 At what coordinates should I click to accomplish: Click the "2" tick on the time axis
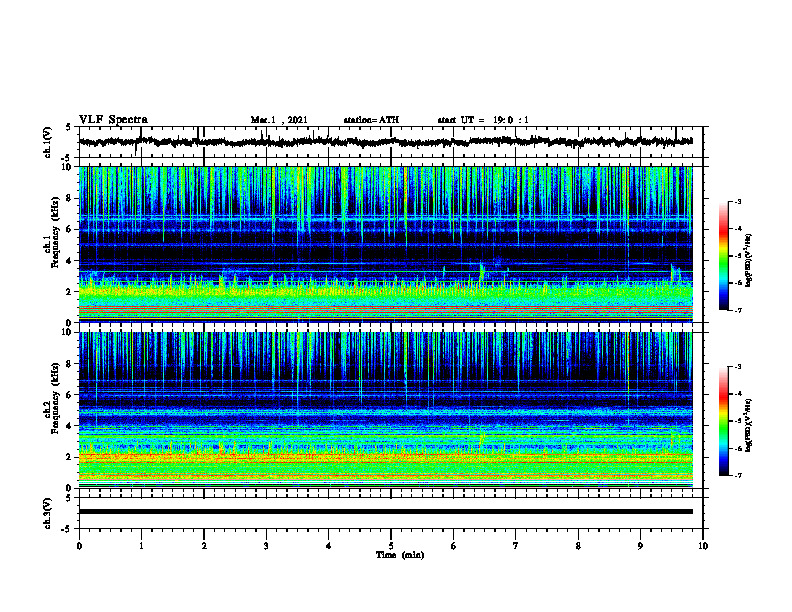pos(204,546)
